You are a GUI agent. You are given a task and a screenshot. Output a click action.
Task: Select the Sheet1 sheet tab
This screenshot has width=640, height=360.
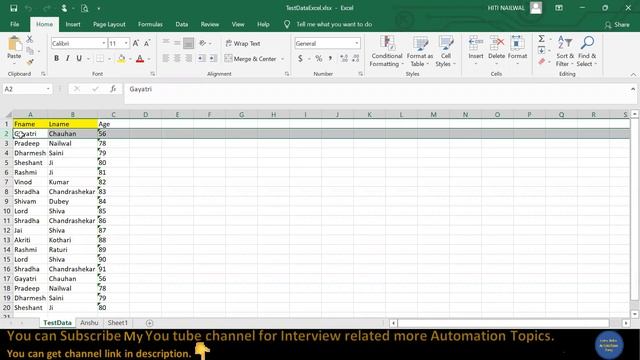118,323
